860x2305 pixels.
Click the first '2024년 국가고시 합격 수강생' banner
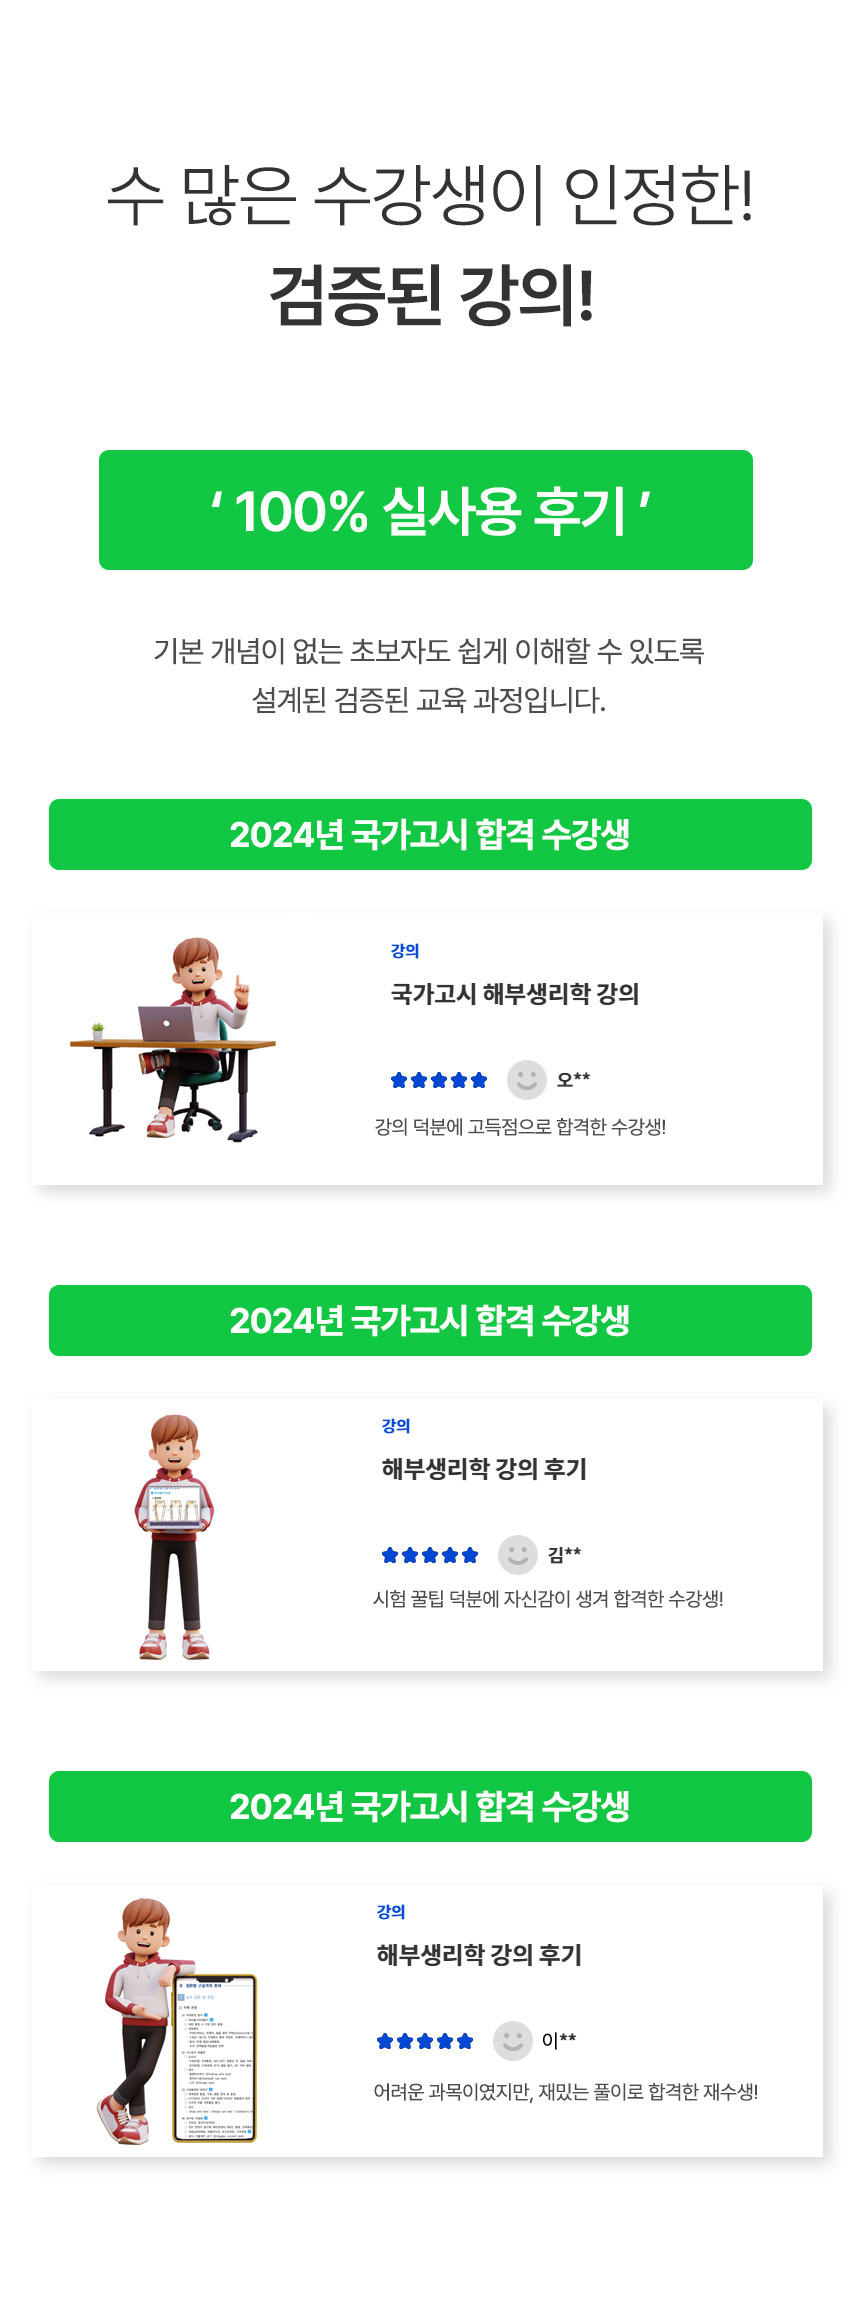point(430,834)
